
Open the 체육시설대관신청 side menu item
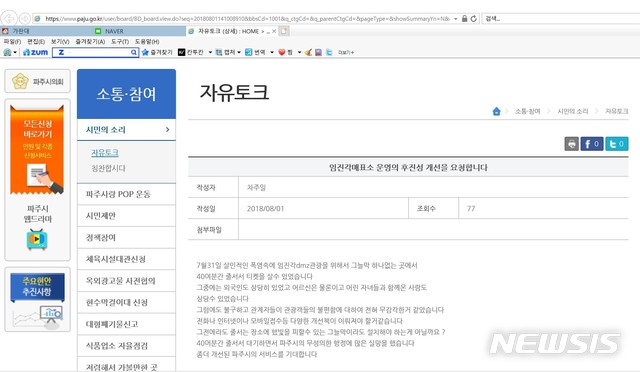pyautogui.click(x=126, y=259)
